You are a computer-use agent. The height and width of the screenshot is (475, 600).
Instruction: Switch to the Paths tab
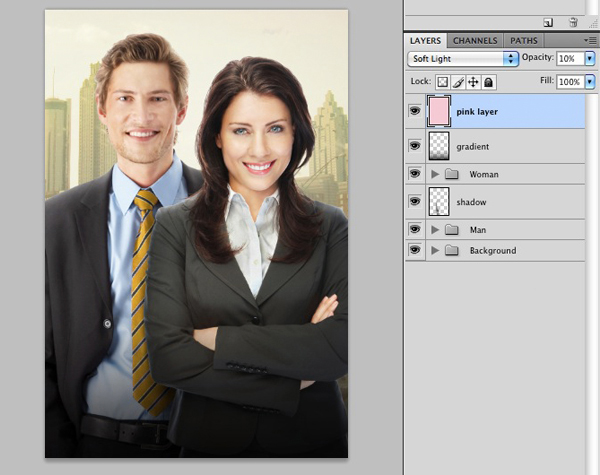[x=524, y=41]
